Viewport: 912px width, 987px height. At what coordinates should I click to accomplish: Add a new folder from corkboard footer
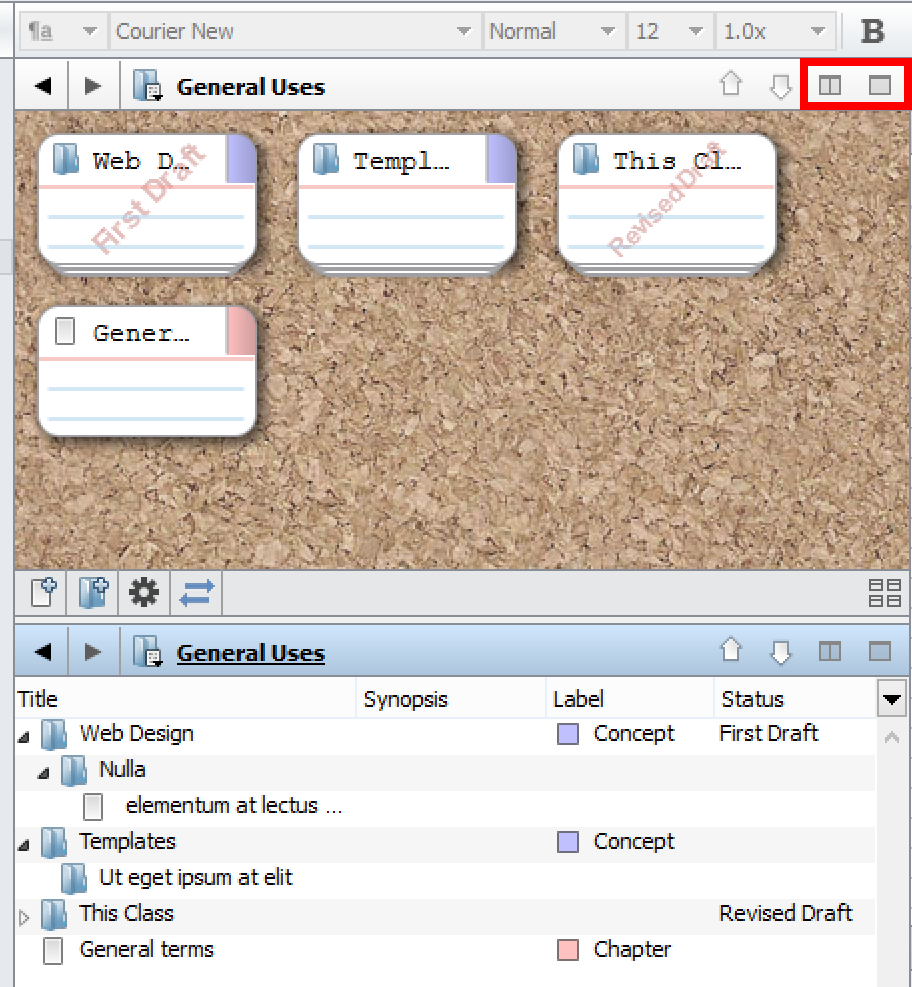92,594
